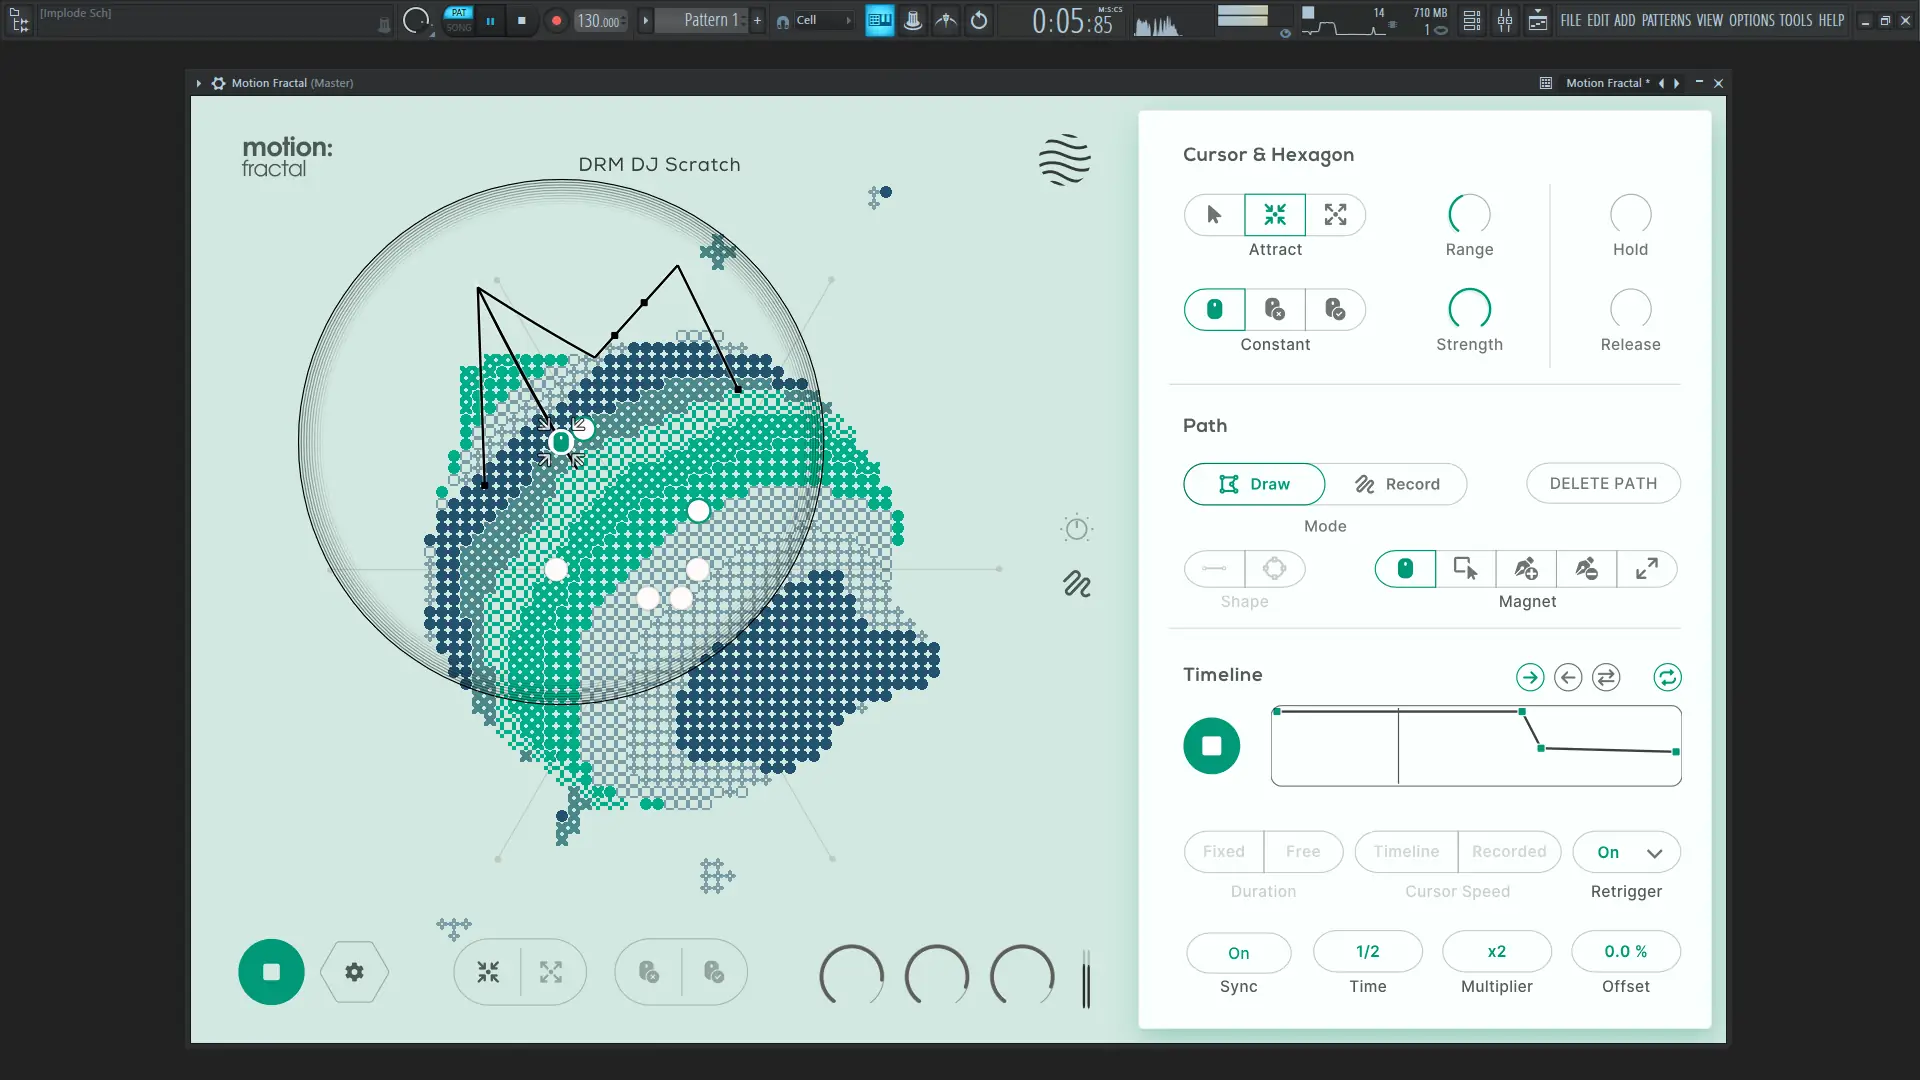Click the clock icon beside the fractal

1077,528
